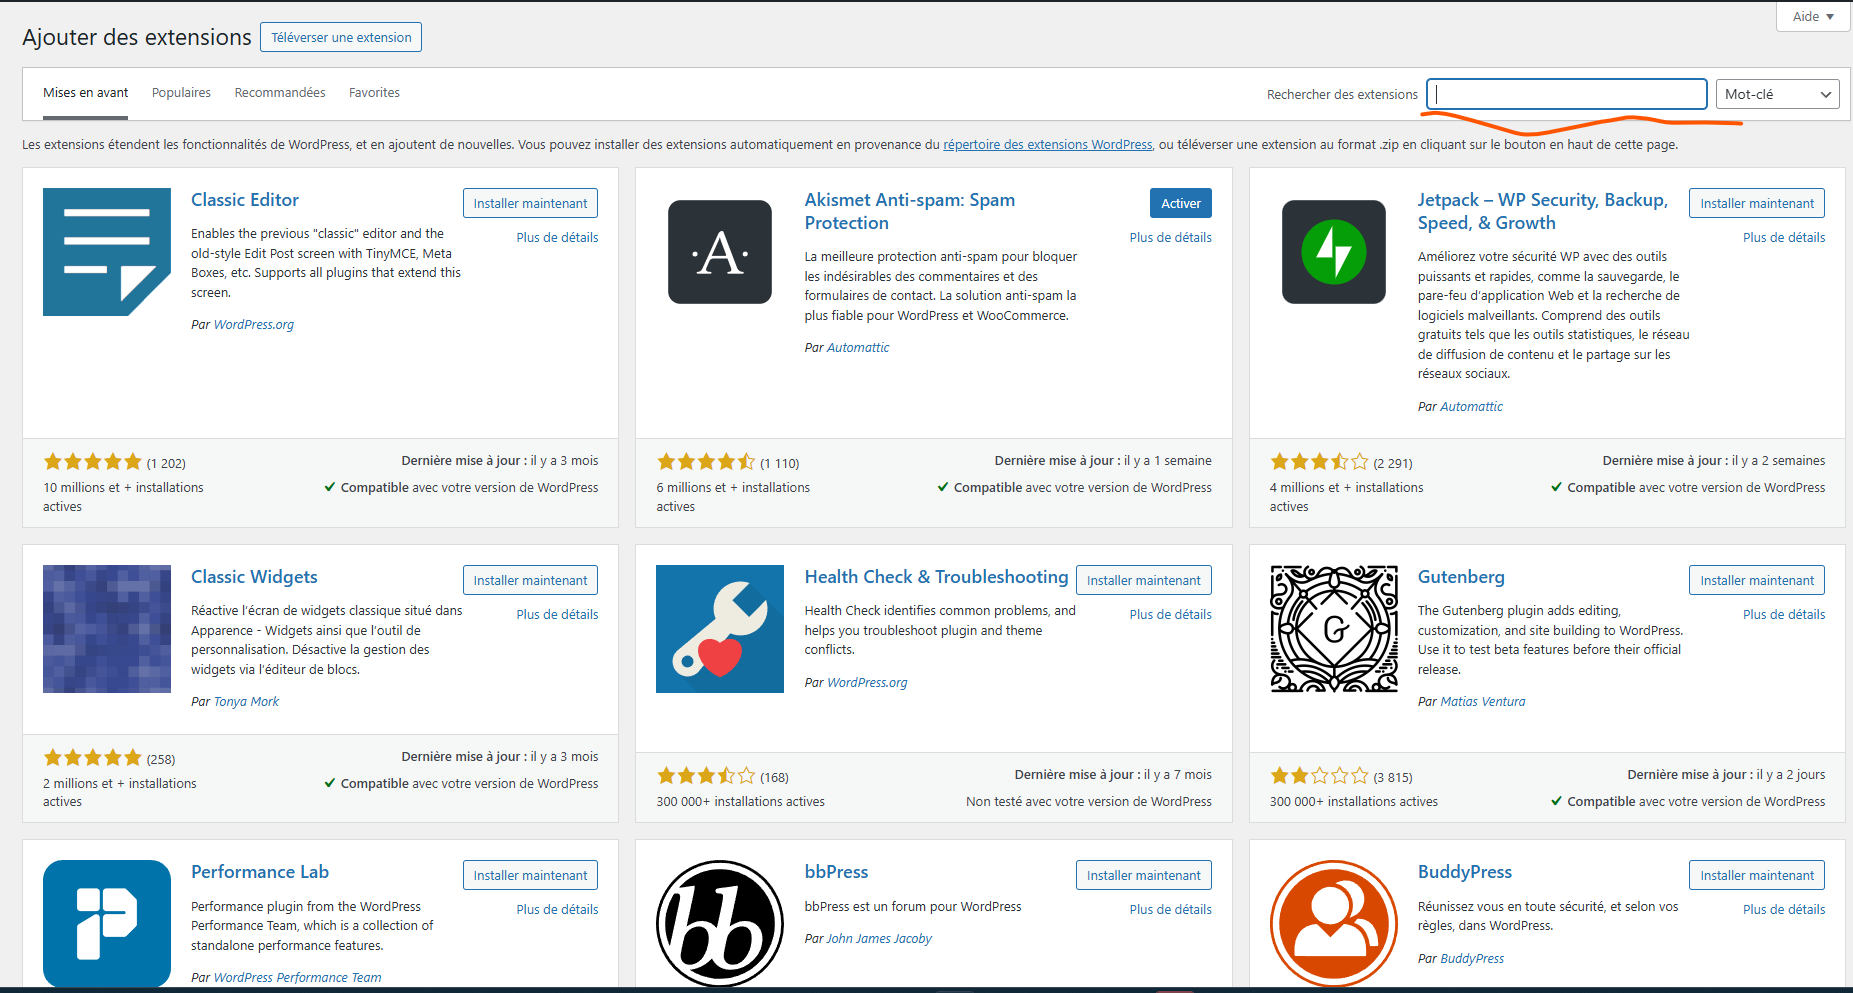This screenshot has height=993, width=1853.
Task: Click the Health Check wrench icon
Action: [720, 629]
